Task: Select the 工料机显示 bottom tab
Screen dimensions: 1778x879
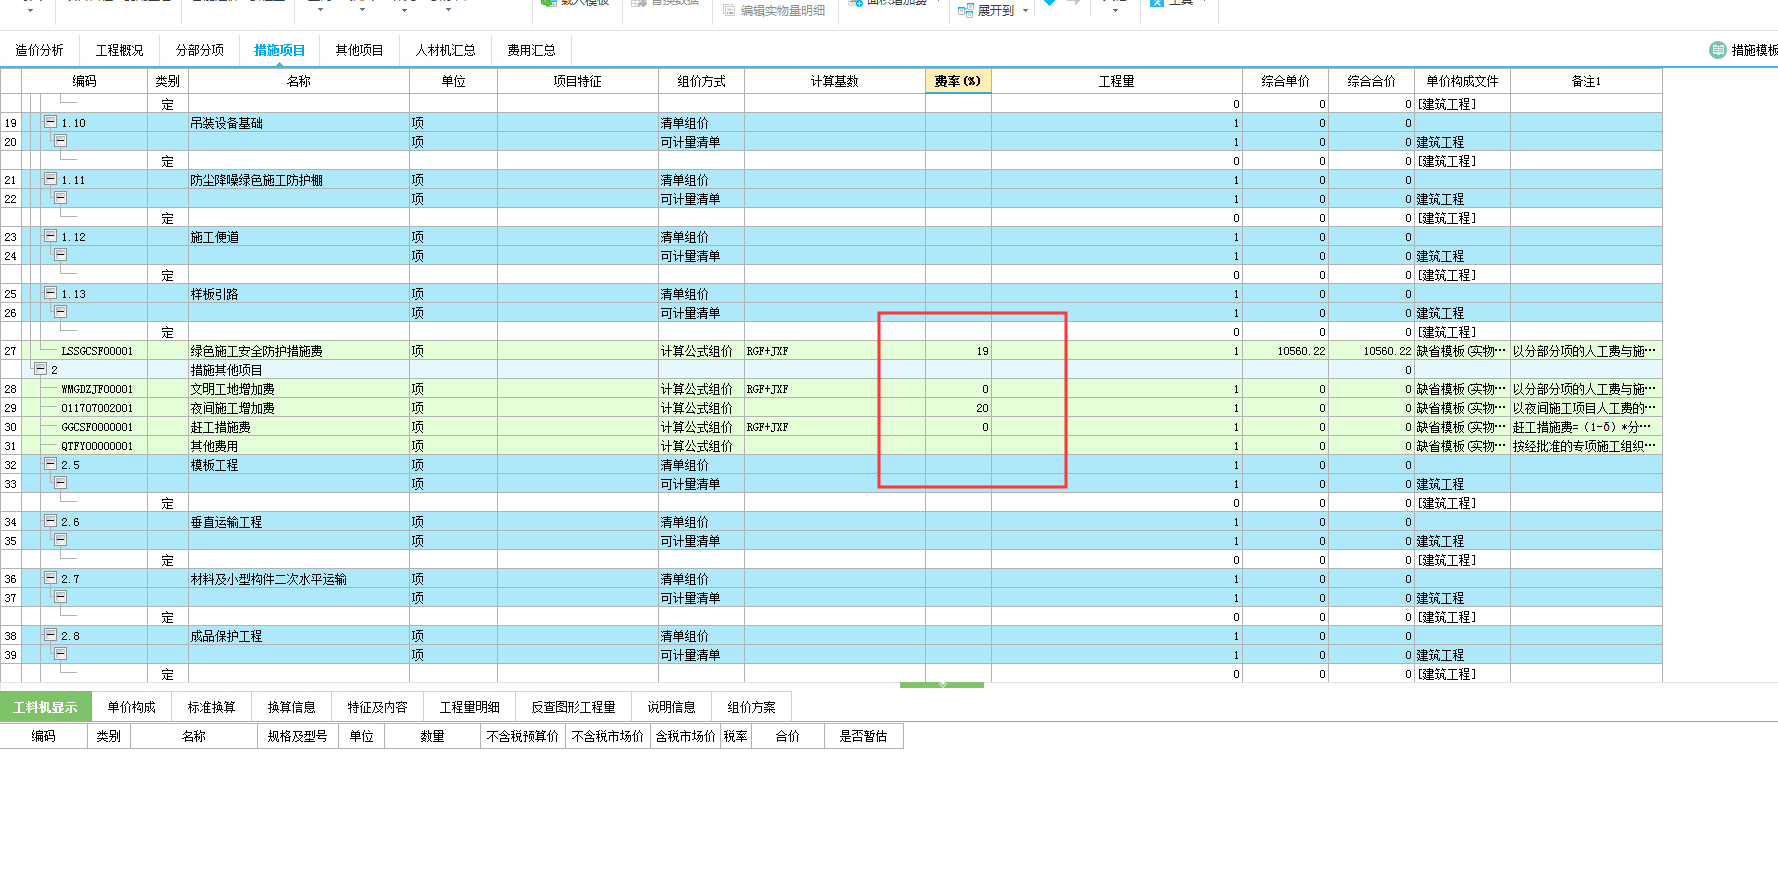Action: [x=45, y=707]
